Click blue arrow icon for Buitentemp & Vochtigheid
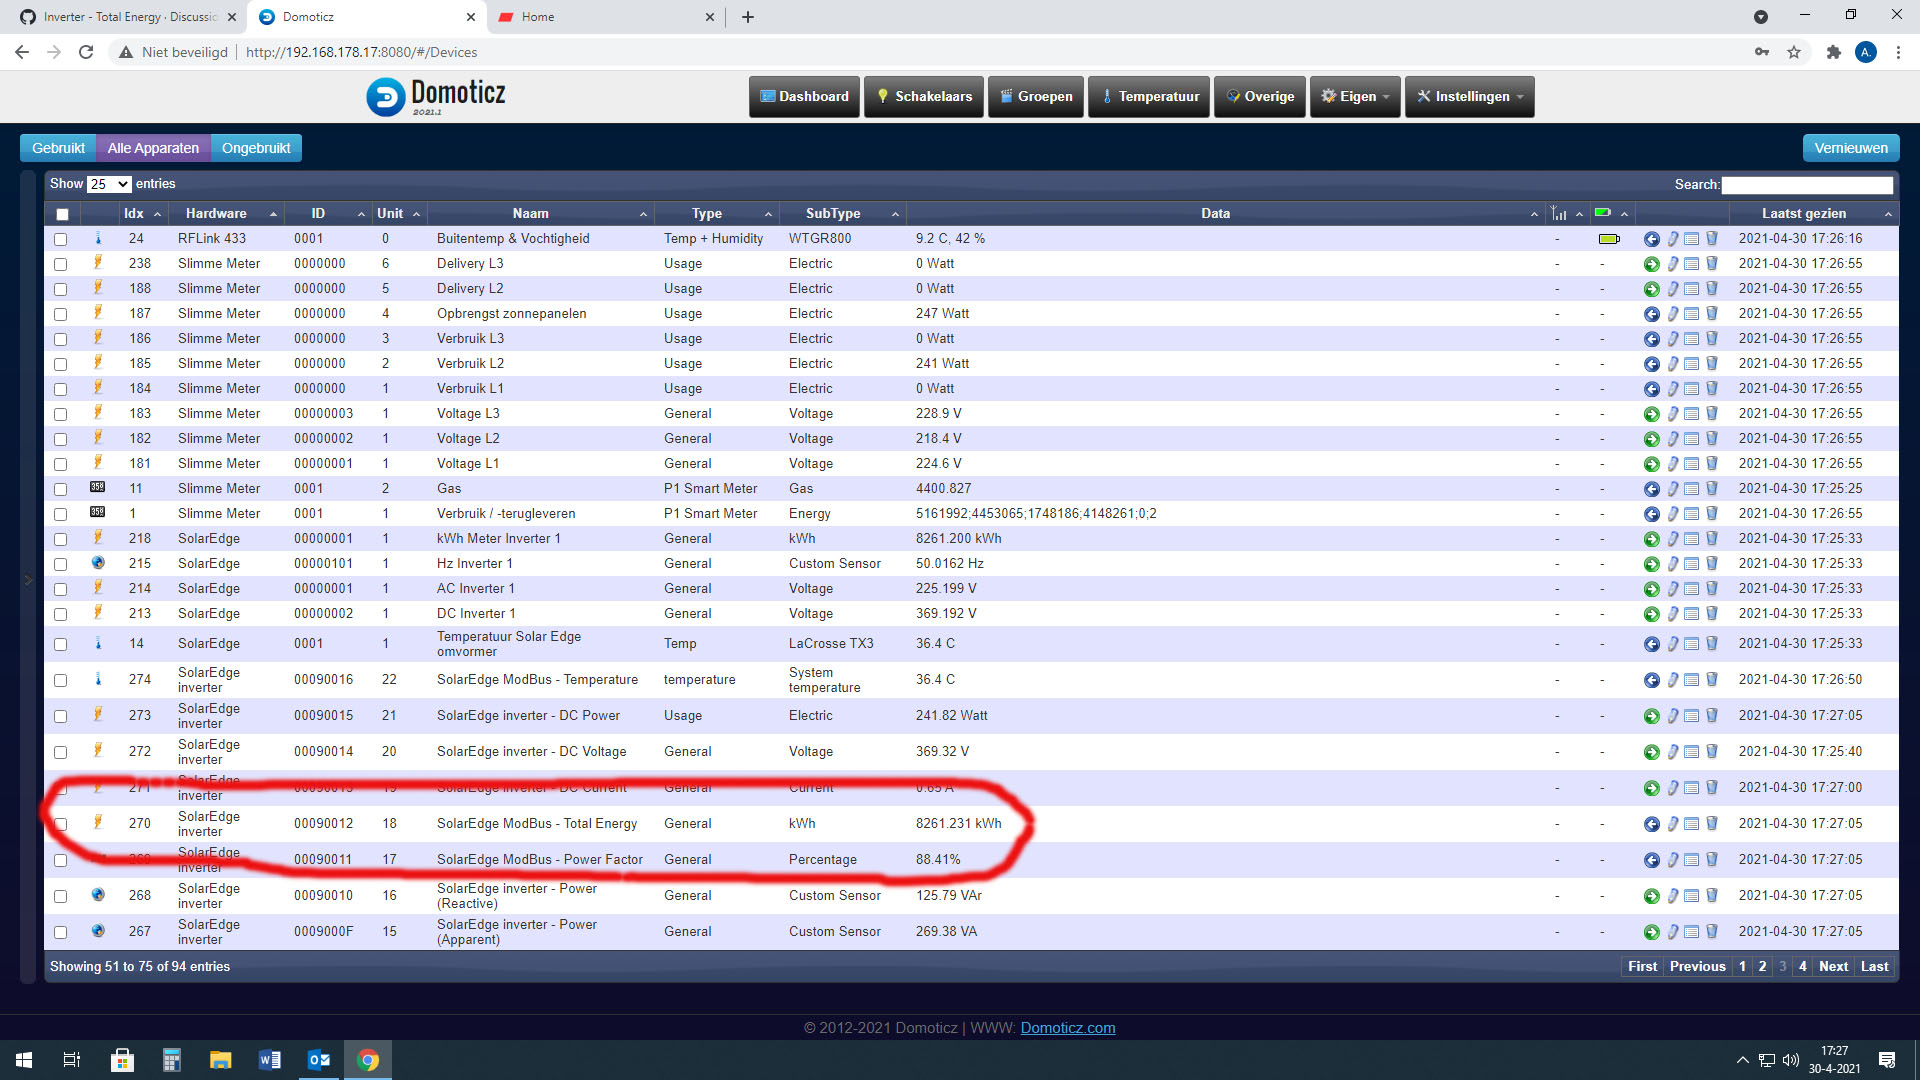The image size is (1920, 1080). (x=1651, y=239)
